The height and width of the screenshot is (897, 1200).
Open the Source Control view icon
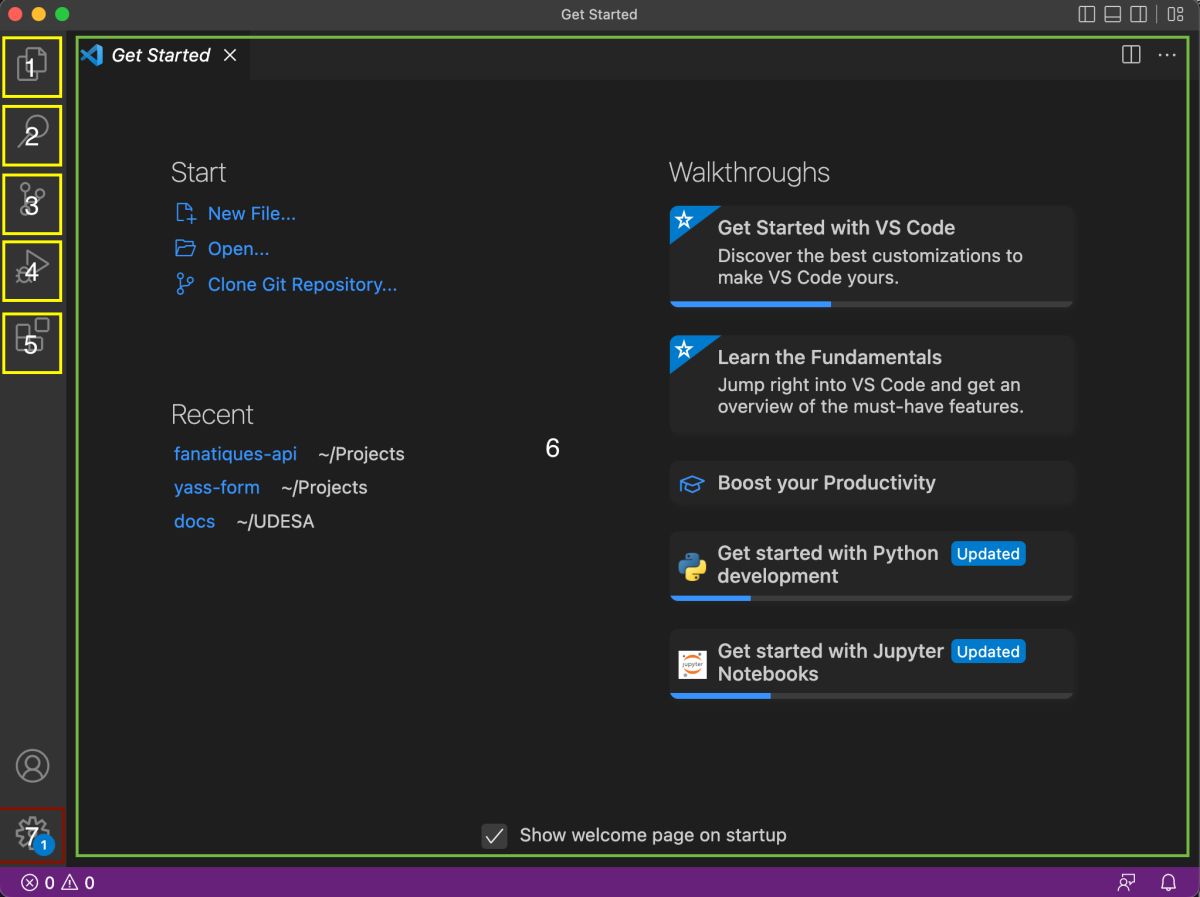(32, 203)
